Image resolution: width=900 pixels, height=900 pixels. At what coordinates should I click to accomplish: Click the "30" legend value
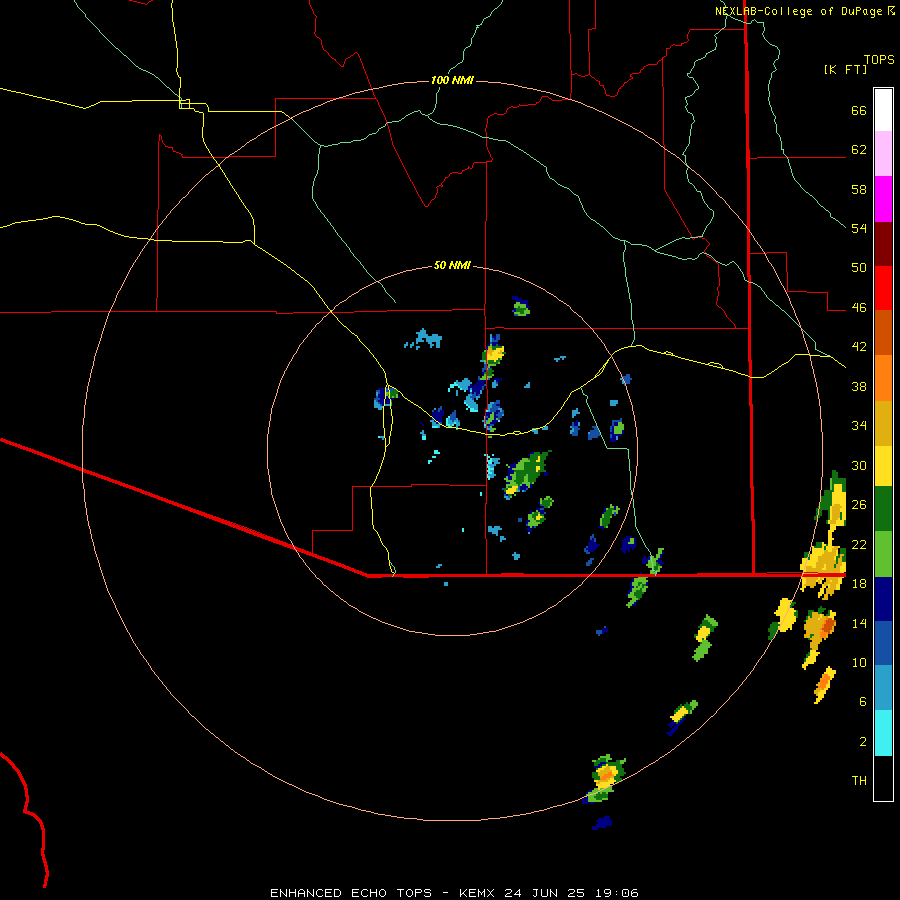pos(859,465)
